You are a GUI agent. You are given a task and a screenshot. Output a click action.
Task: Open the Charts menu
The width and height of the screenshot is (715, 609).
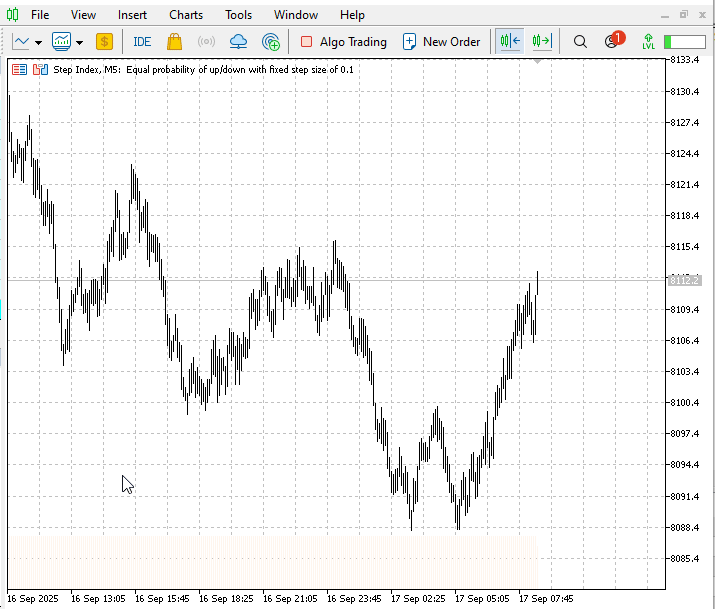(186, 15)
